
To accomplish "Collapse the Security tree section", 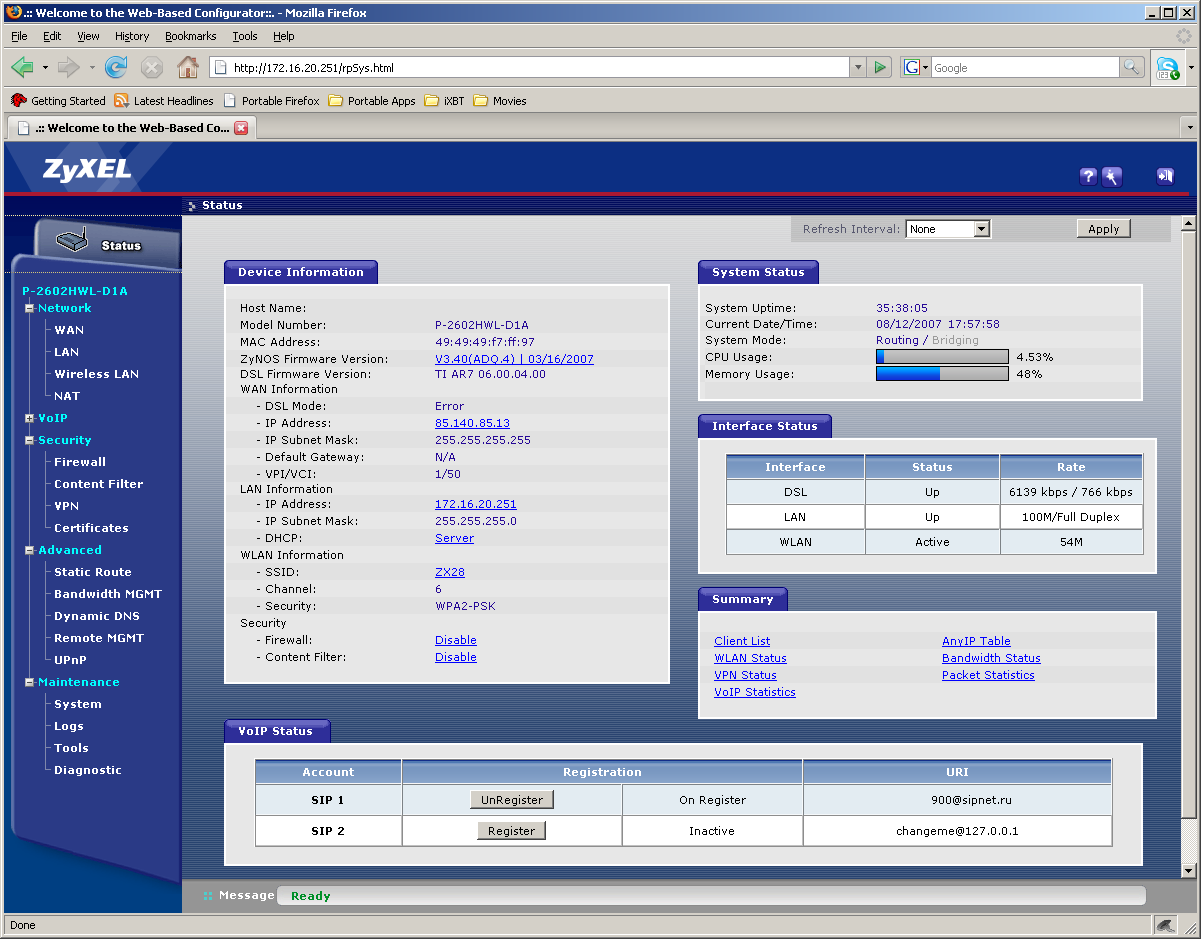I will pyautogui.click(x=30, y=440).
